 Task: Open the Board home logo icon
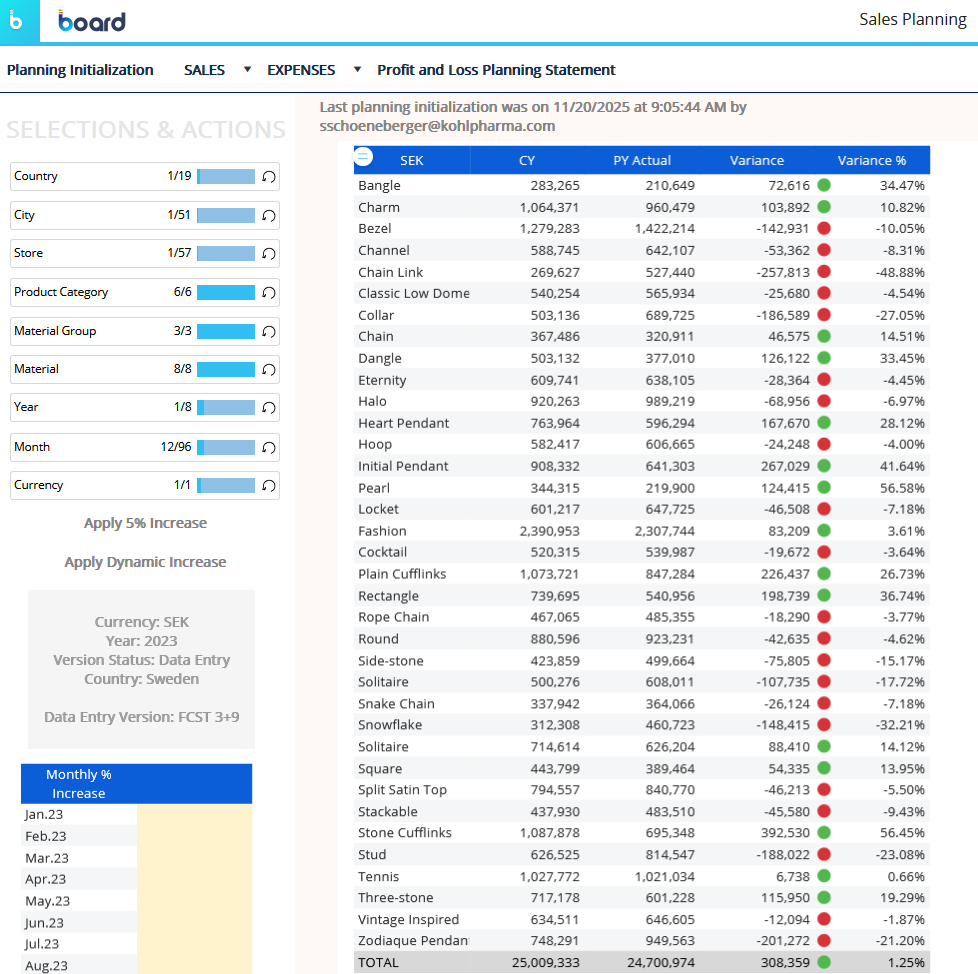point(19,21)
